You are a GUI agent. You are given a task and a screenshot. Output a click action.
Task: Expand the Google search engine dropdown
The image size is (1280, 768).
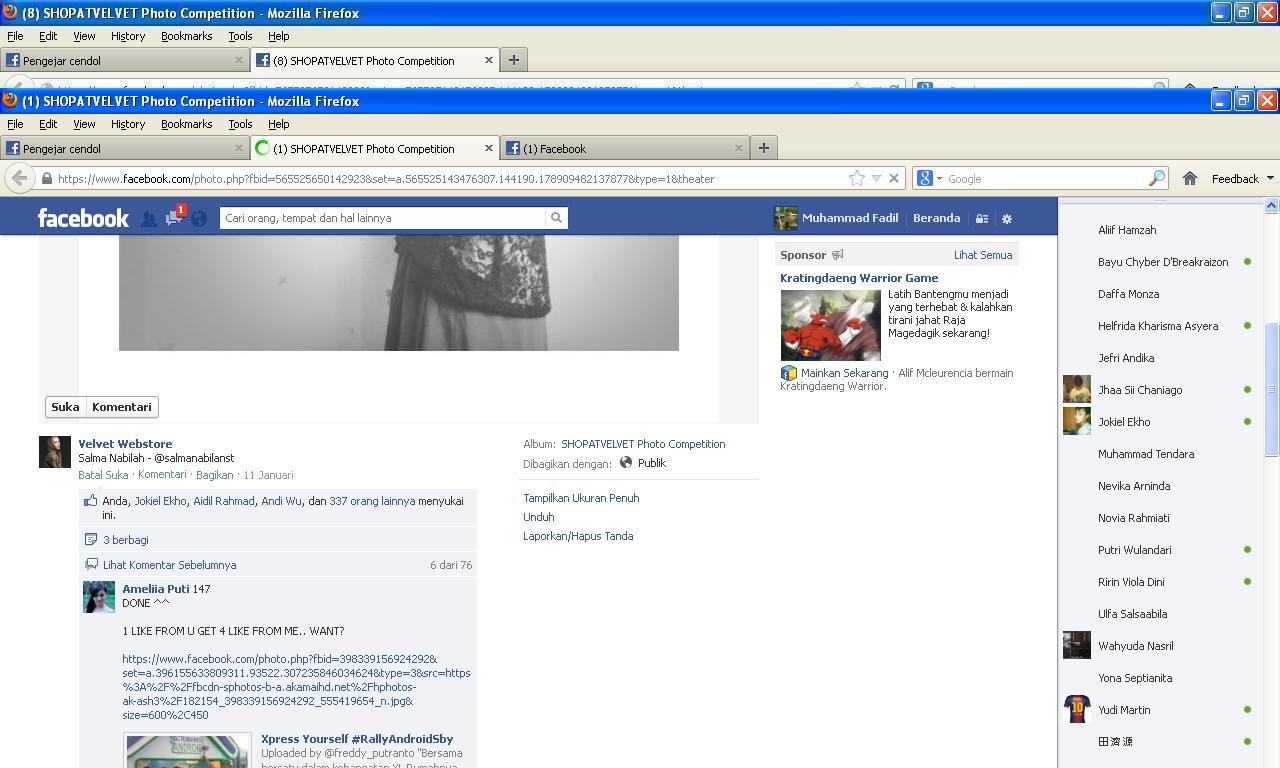click(x=929, y=178)
